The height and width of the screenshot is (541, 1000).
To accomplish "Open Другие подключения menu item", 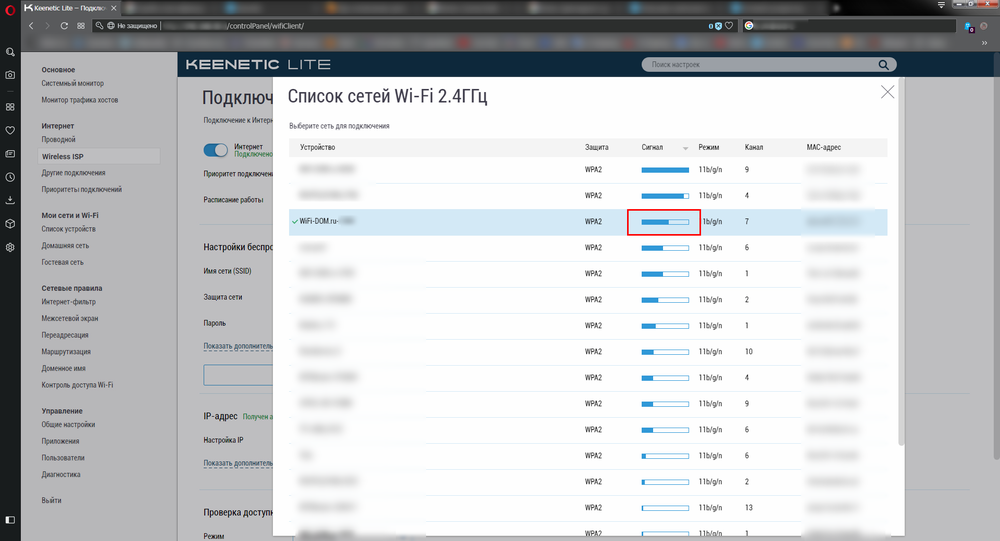I will point(73,173).
